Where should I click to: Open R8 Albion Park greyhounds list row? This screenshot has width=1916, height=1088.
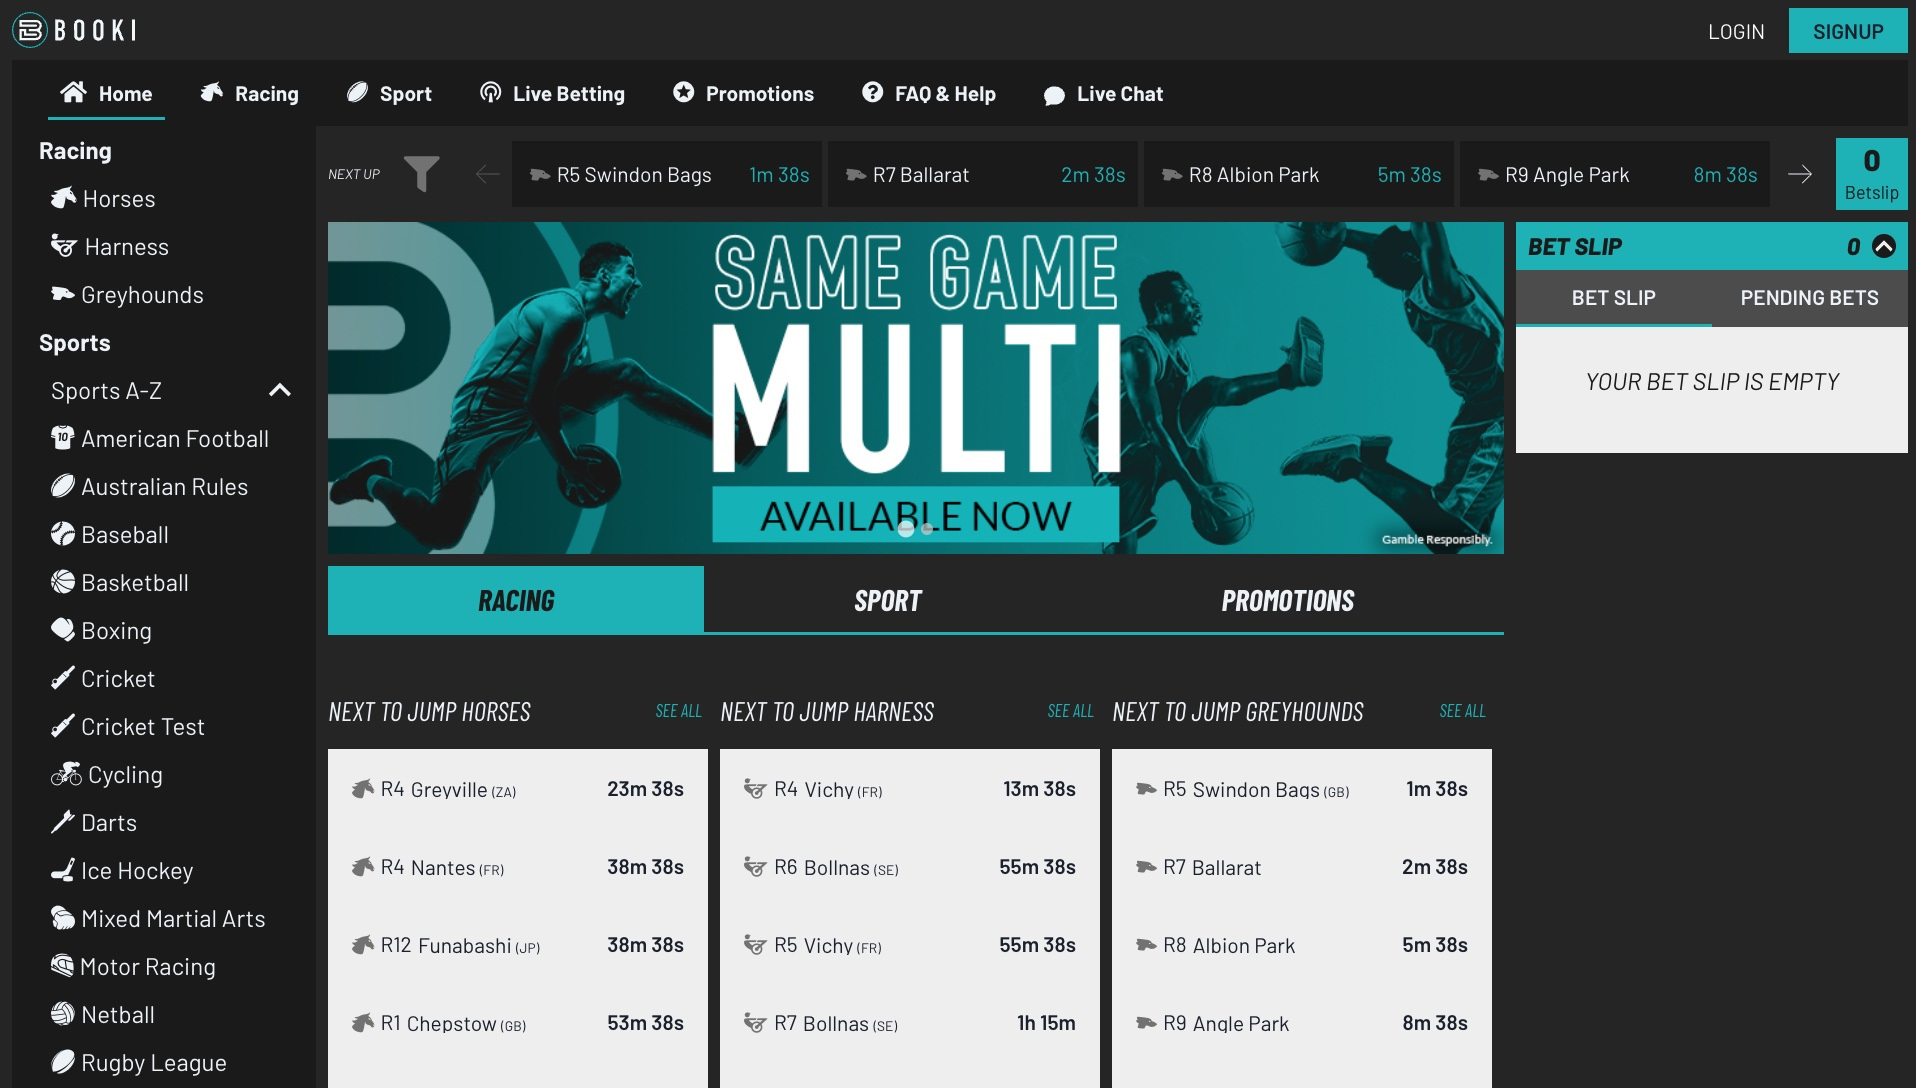point(1302,945)
